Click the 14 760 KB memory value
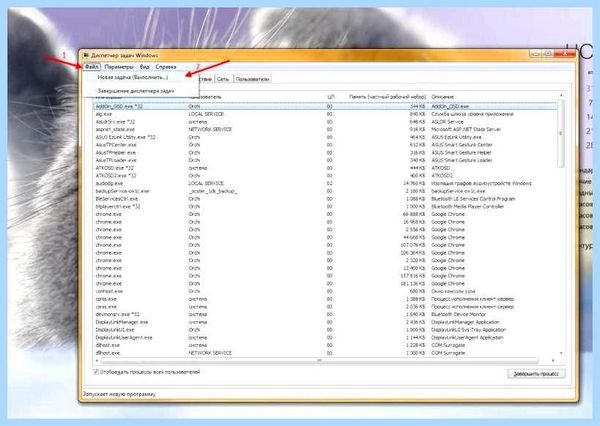Image resolution: width=600 pixels, height=426 pixels. point(414,183)
